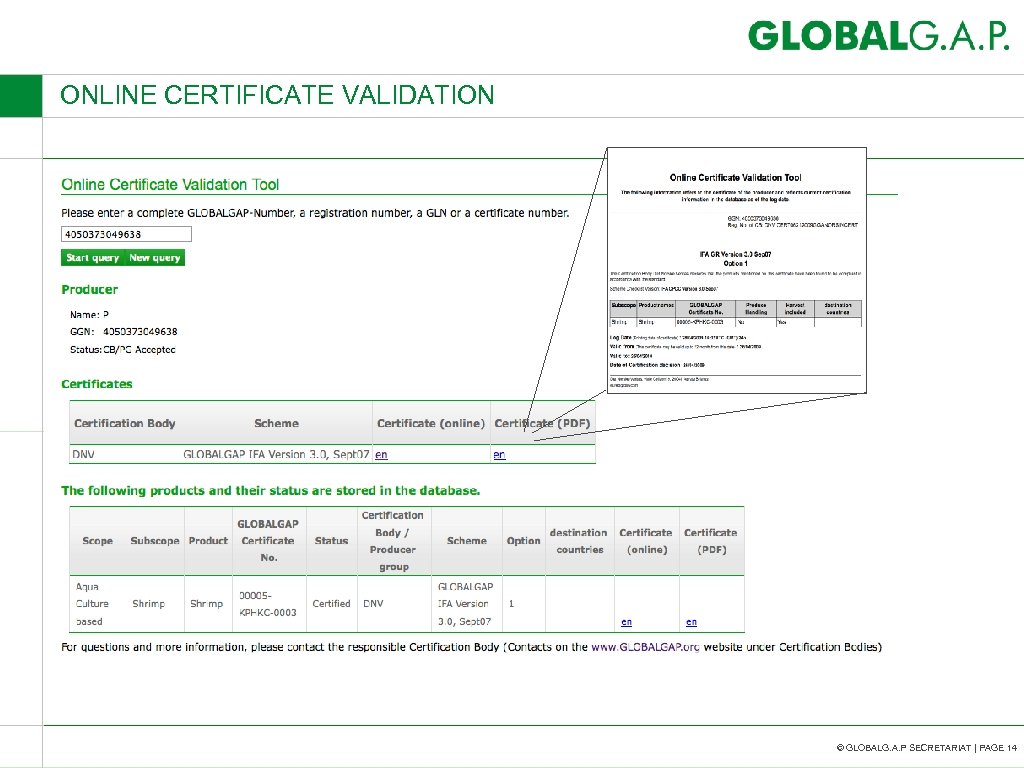The width and height of the screenshot is (1024, 768).
Task: Select the 'Online Certificate Validation Tool' heading
Action: coord(170,185)
